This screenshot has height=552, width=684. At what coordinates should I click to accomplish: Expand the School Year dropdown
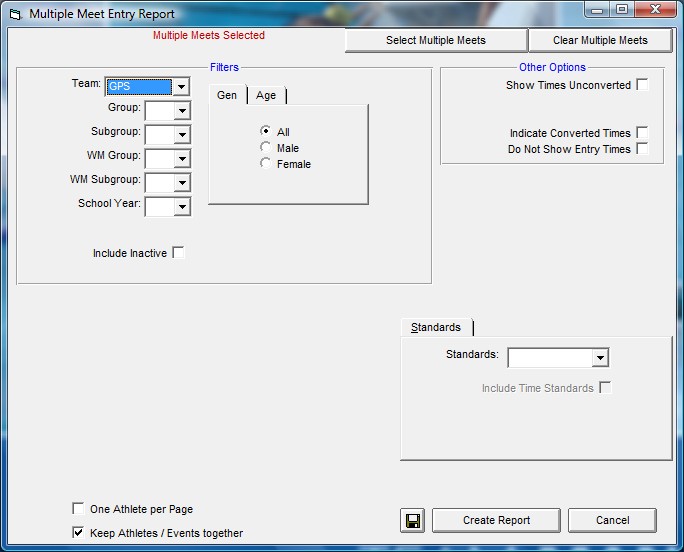(182, 206)
